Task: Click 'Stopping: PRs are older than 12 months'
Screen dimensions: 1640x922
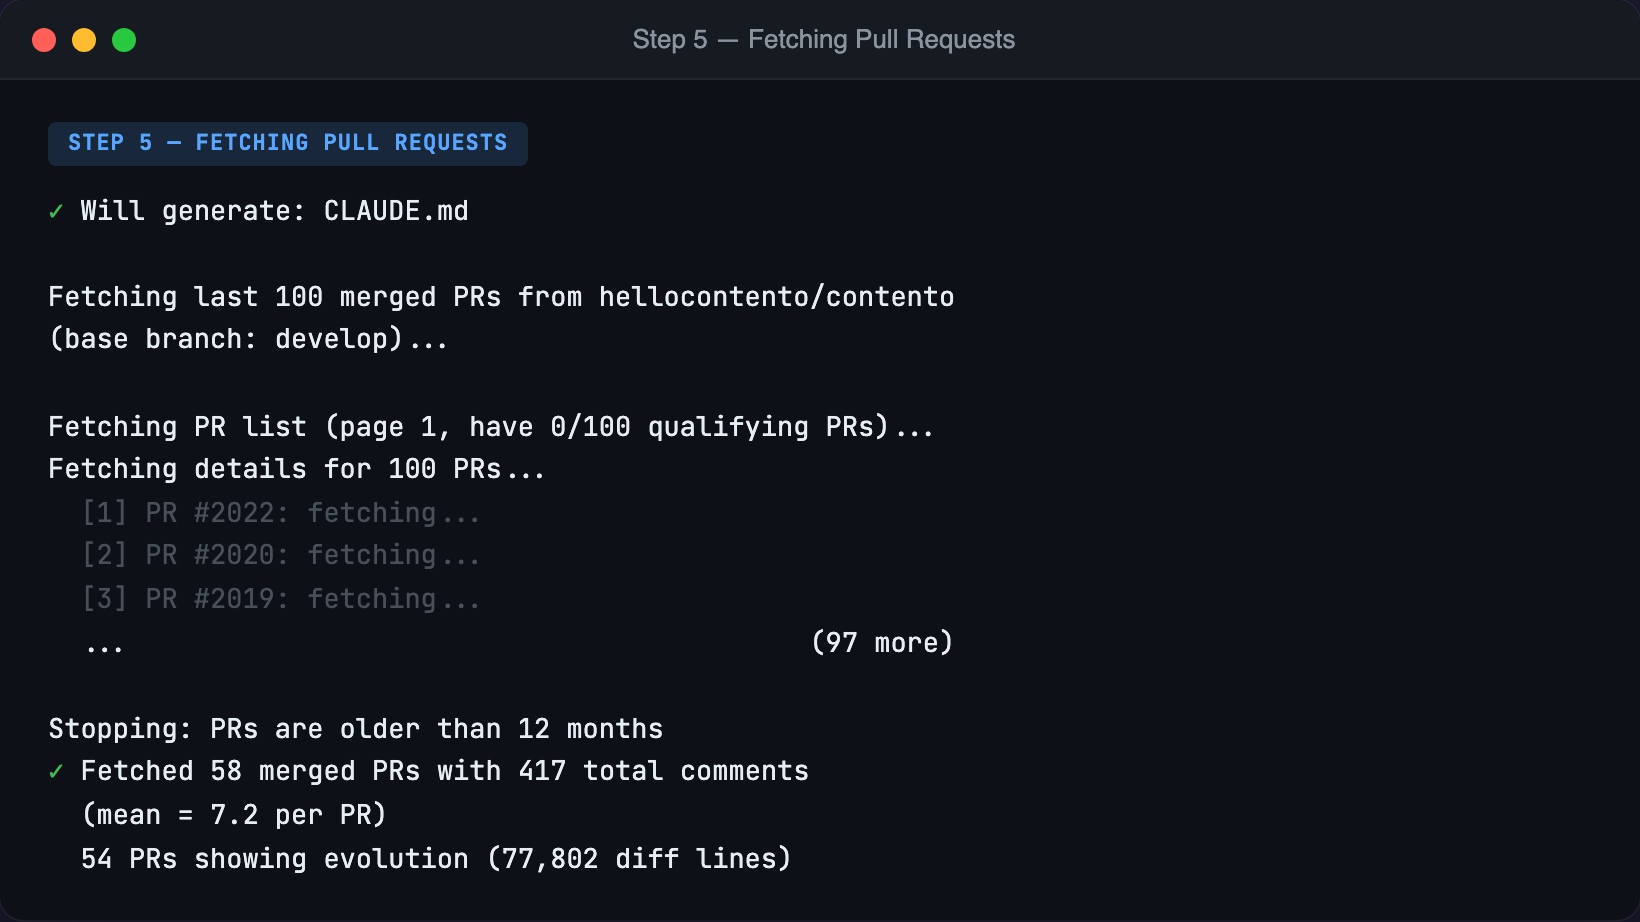Action: point(355,728)
